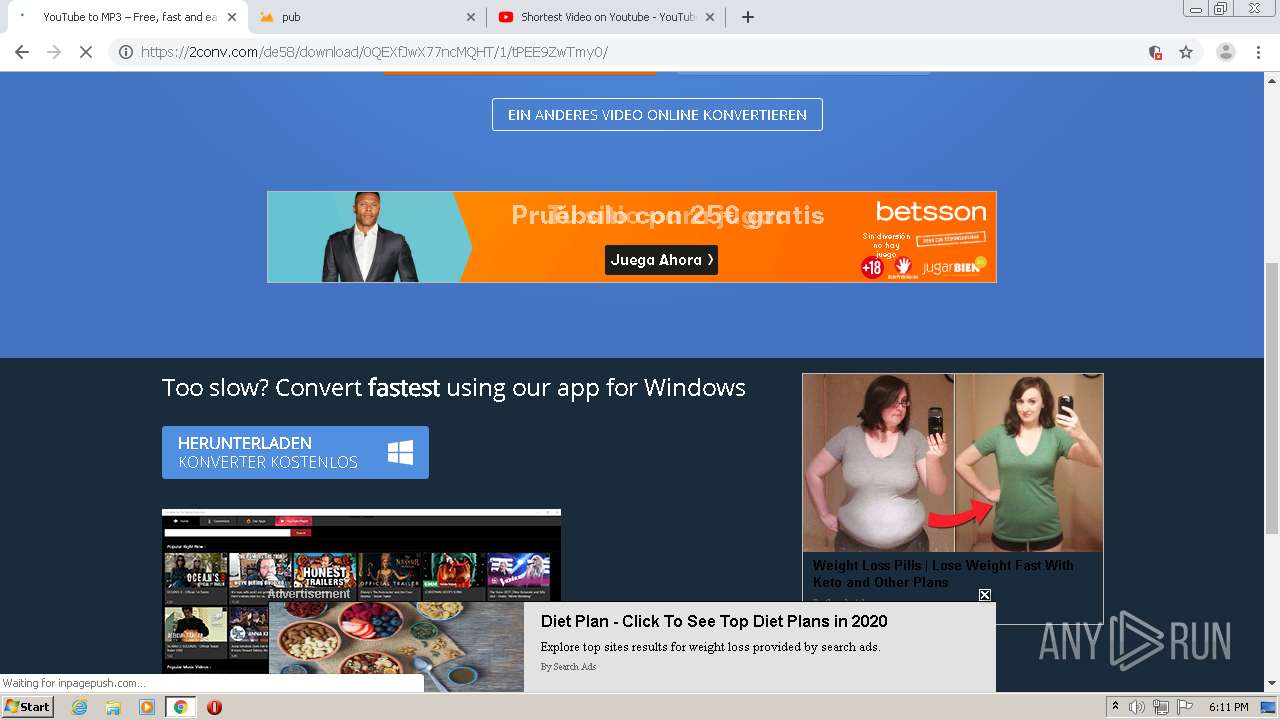
Task: Open the blocked content shield icon
Action: tap(1155, 52)
